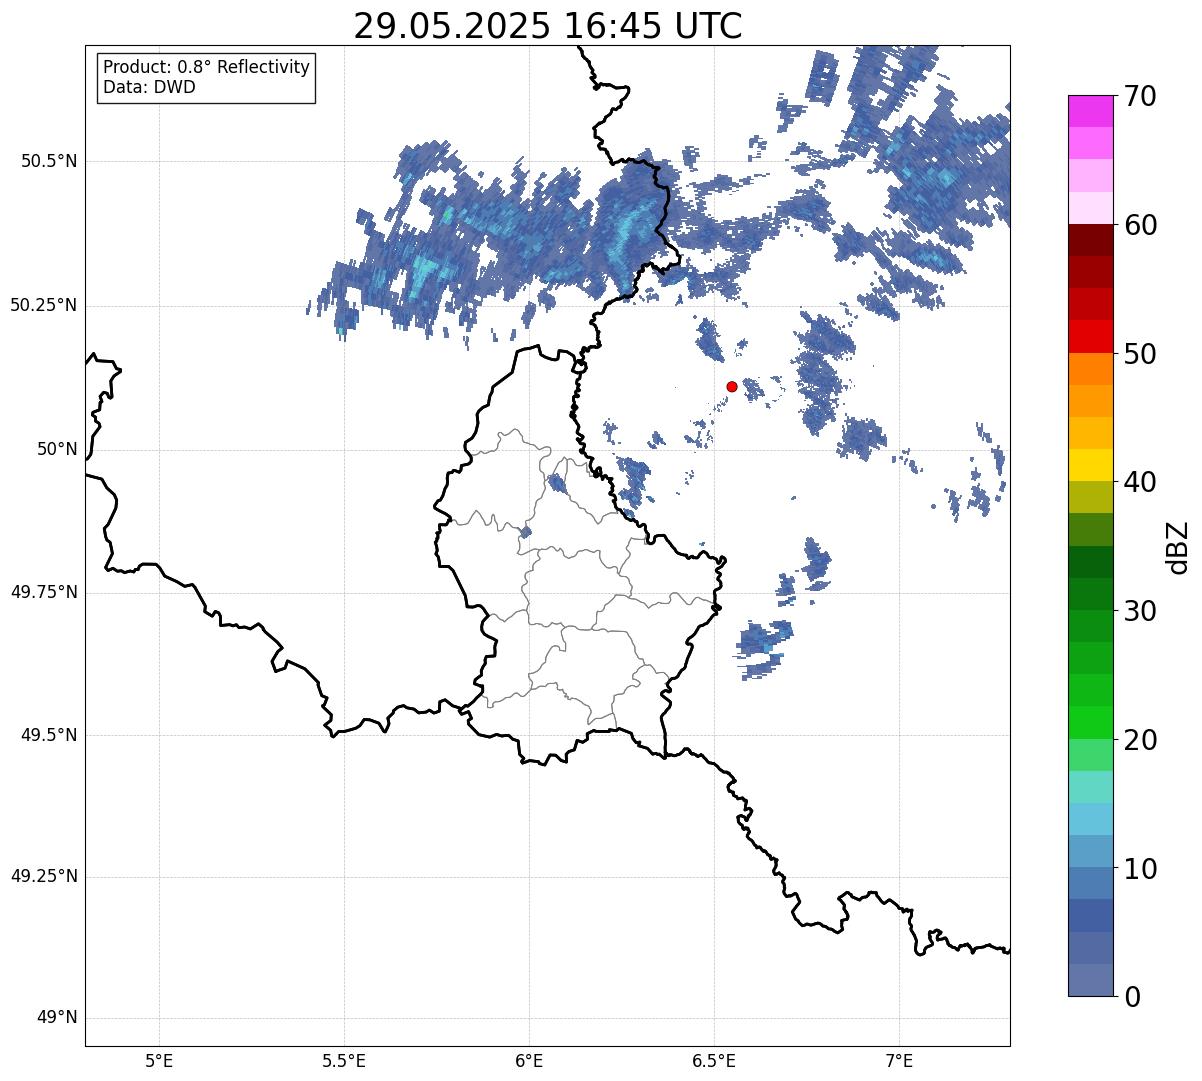
Task: Click the 50.5°N latitude label
Action: (x=49, y=161)
